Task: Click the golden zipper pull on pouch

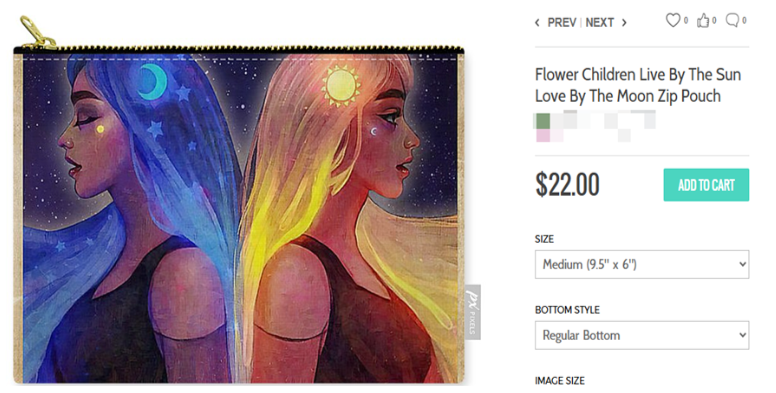Action: point(37,33)
